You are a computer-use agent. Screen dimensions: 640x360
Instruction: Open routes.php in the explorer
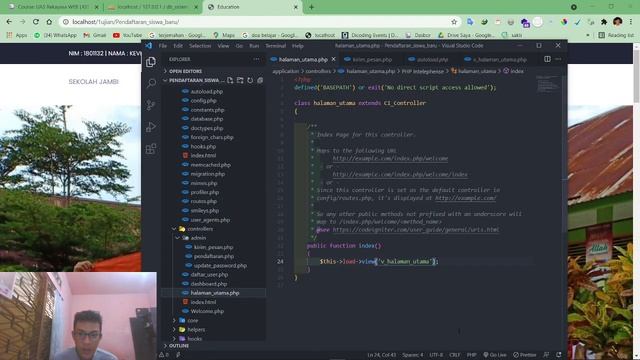click(204, 201)
